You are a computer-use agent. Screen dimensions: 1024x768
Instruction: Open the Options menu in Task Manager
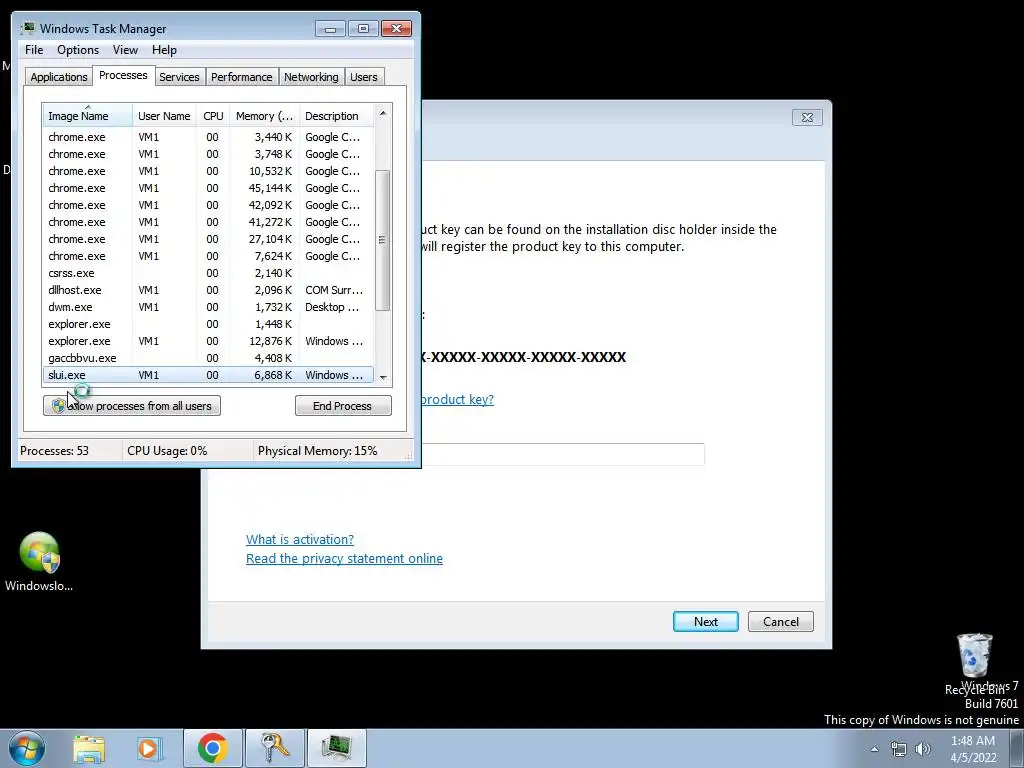coord(78,50)
